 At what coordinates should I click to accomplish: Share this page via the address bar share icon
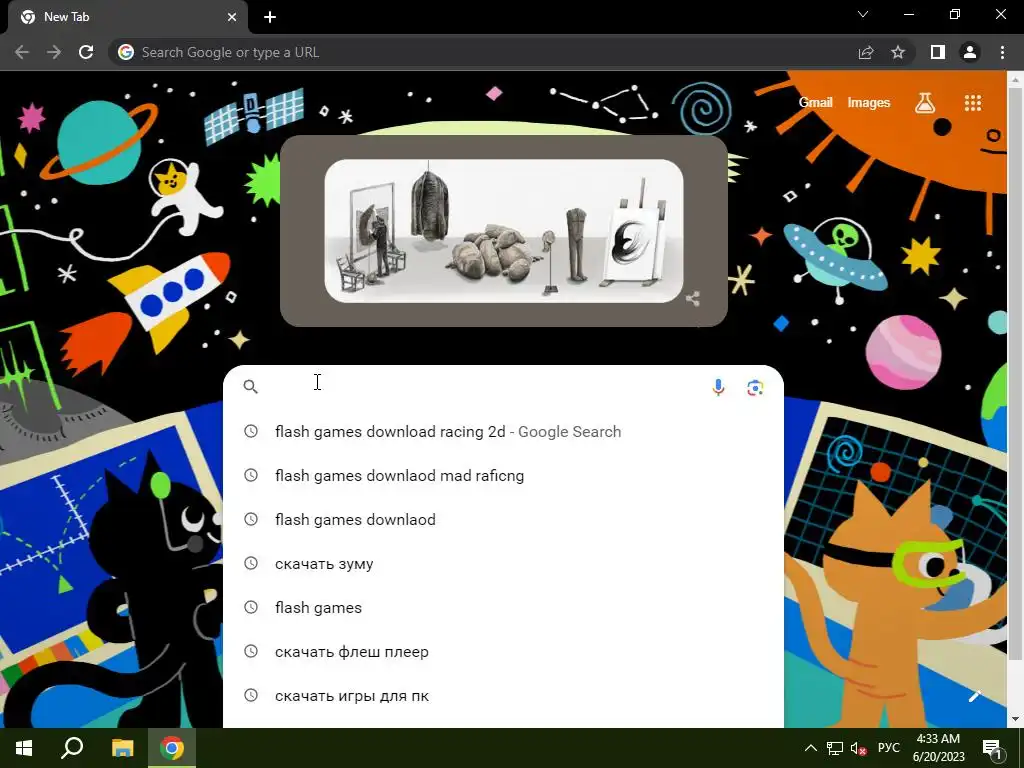(866, 52)
